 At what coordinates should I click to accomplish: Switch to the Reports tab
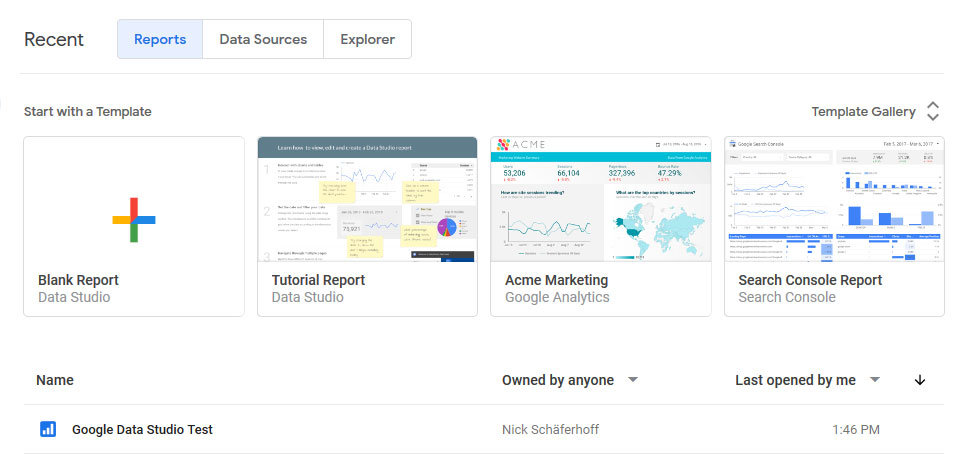tap(160, 40)
